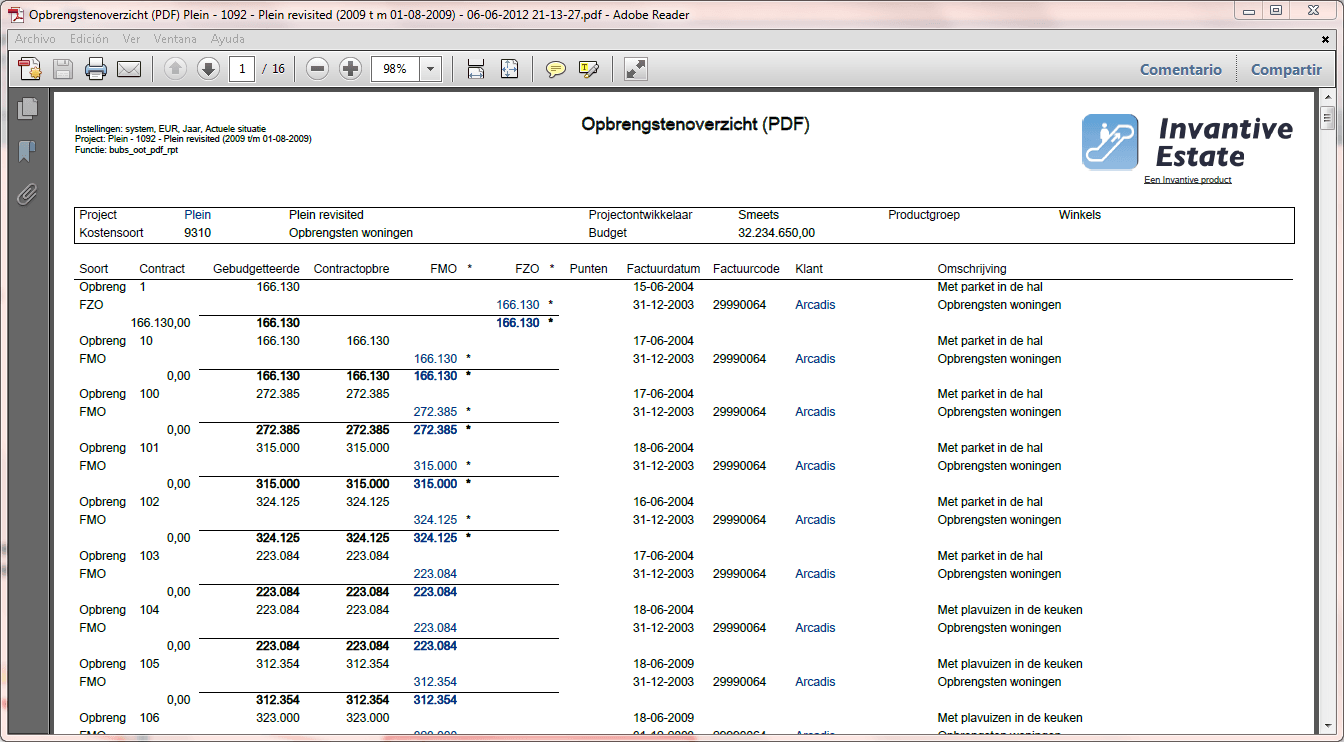Click the Save file icon
The image size is (1344, 742).
(63, 69)
